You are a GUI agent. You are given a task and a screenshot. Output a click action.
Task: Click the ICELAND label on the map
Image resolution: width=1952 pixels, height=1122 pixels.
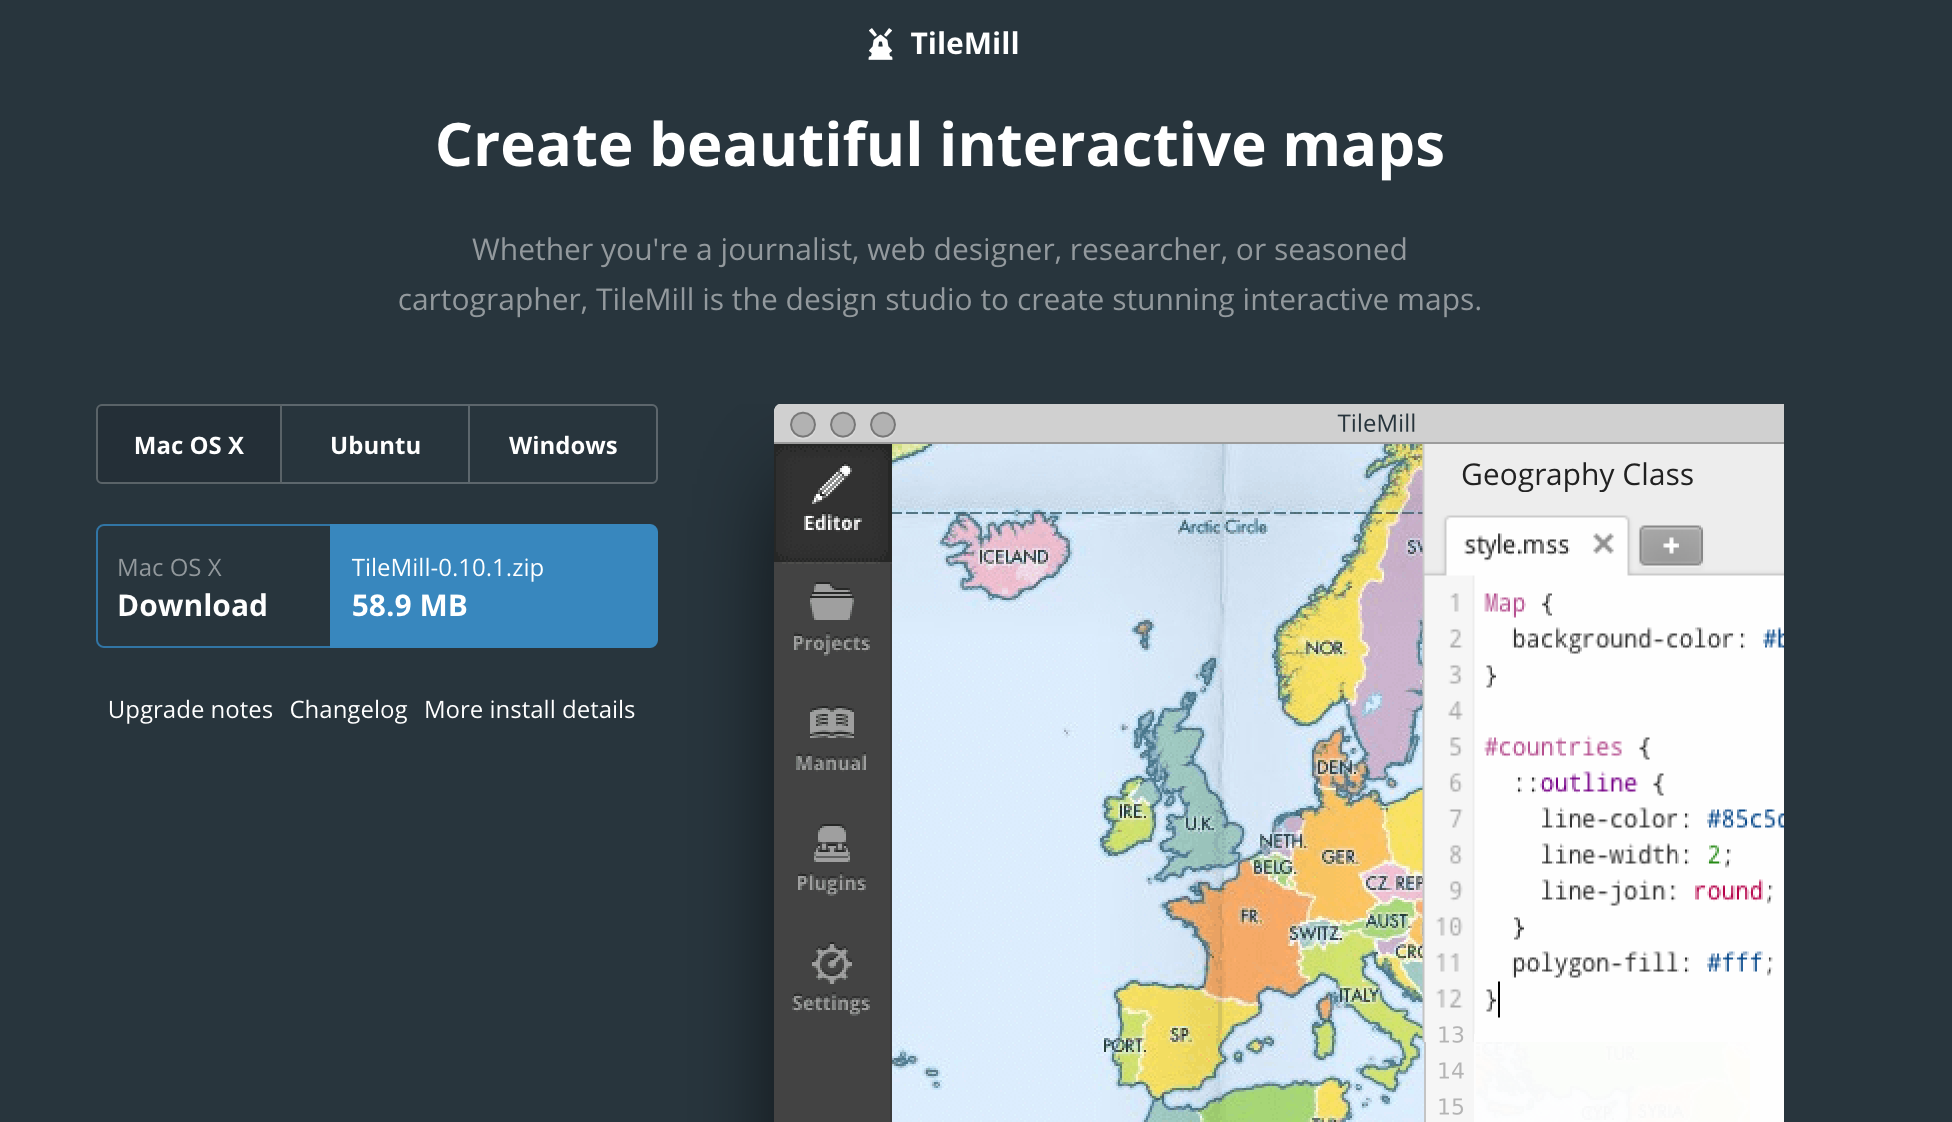click(1013, 557)
